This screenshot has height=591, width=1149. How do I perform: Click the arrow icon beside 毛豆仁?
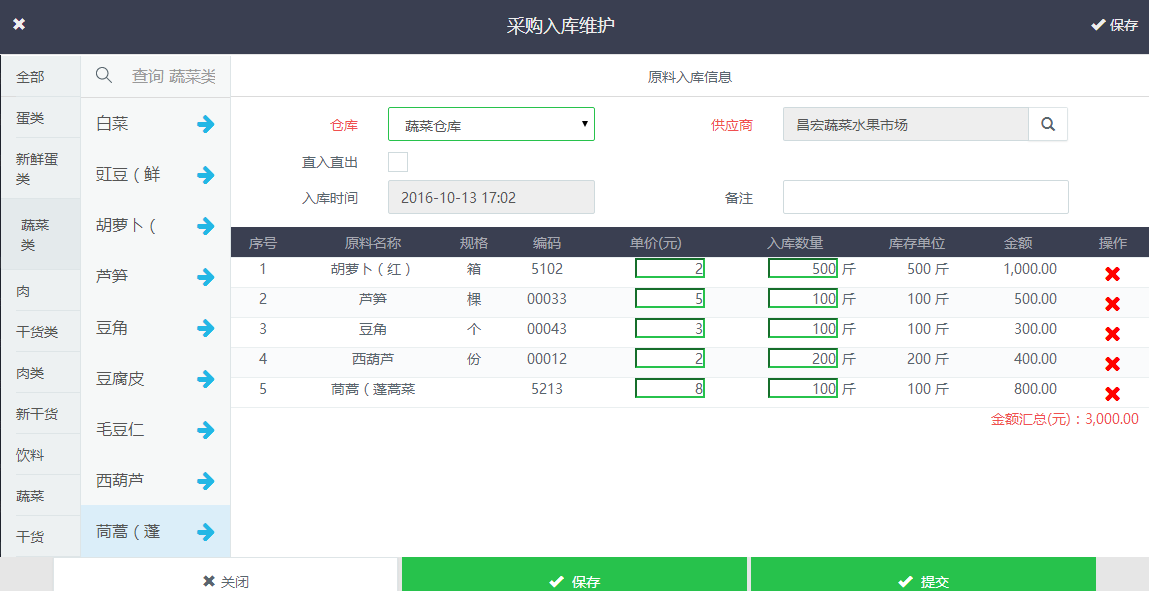pyautogui.click(x=206, y=430)
